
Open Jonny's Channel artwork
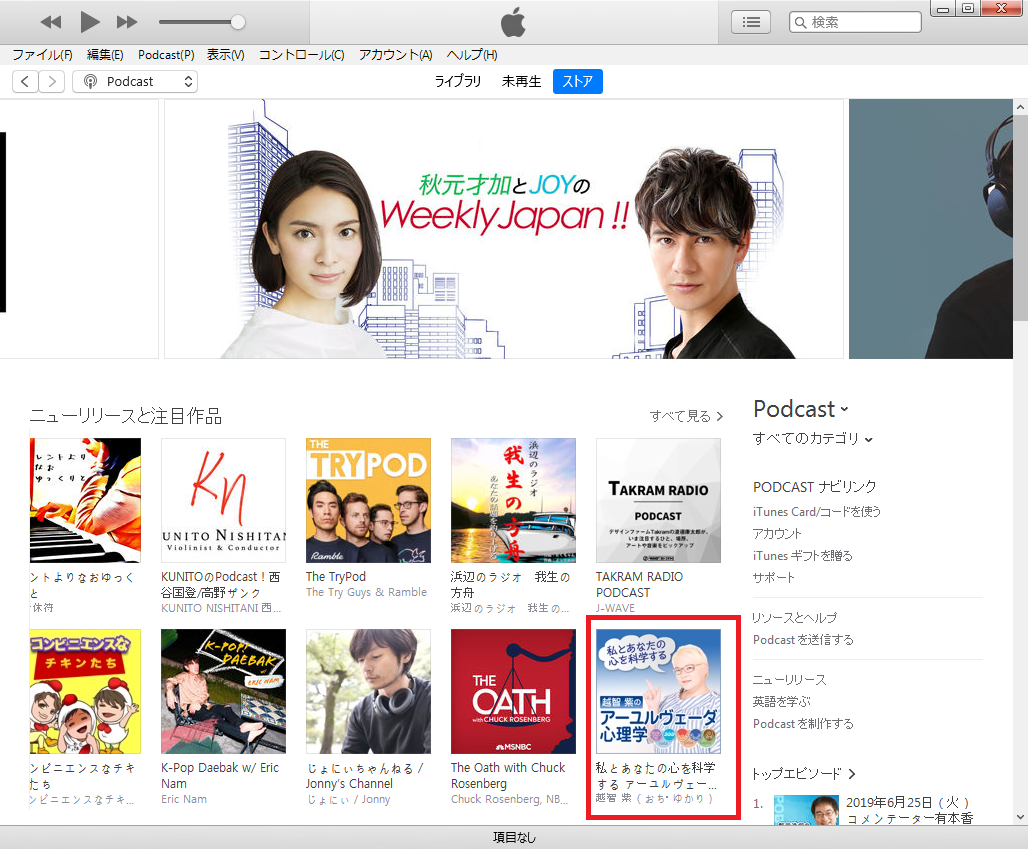click(x=368, y=692)
